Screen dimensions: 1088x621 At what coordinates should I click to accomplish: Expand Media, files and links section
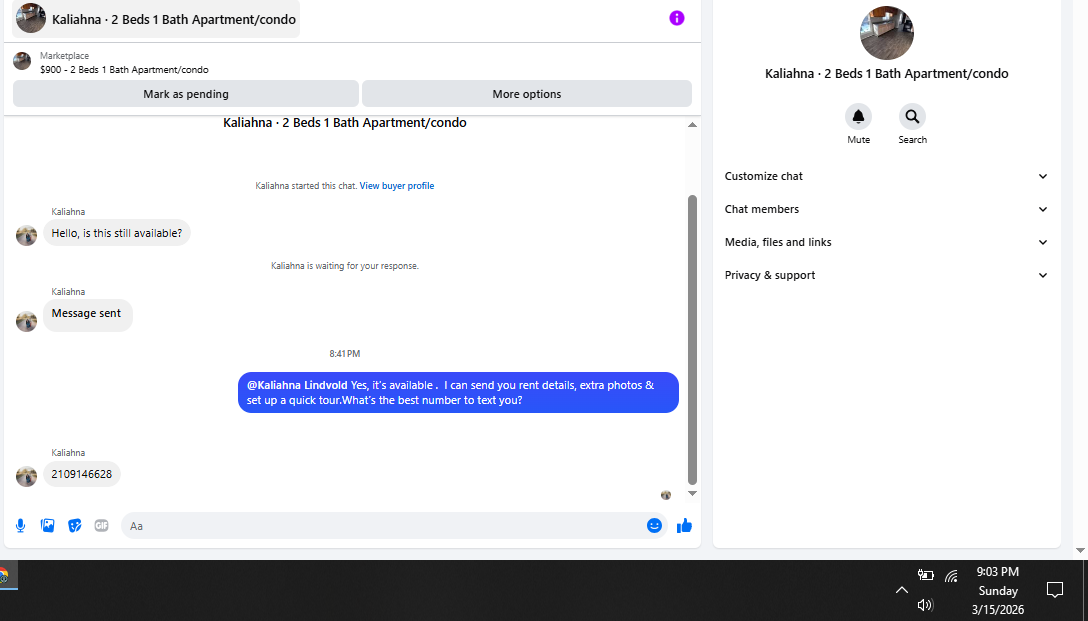(886, 242)
